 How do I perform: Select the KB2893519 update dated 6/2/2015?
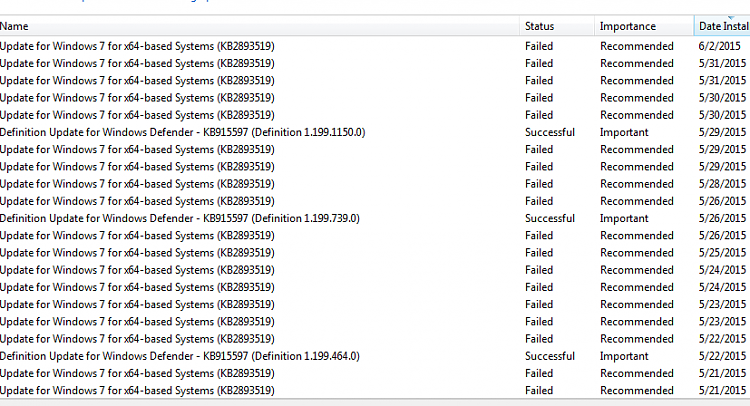pos(137,46)
